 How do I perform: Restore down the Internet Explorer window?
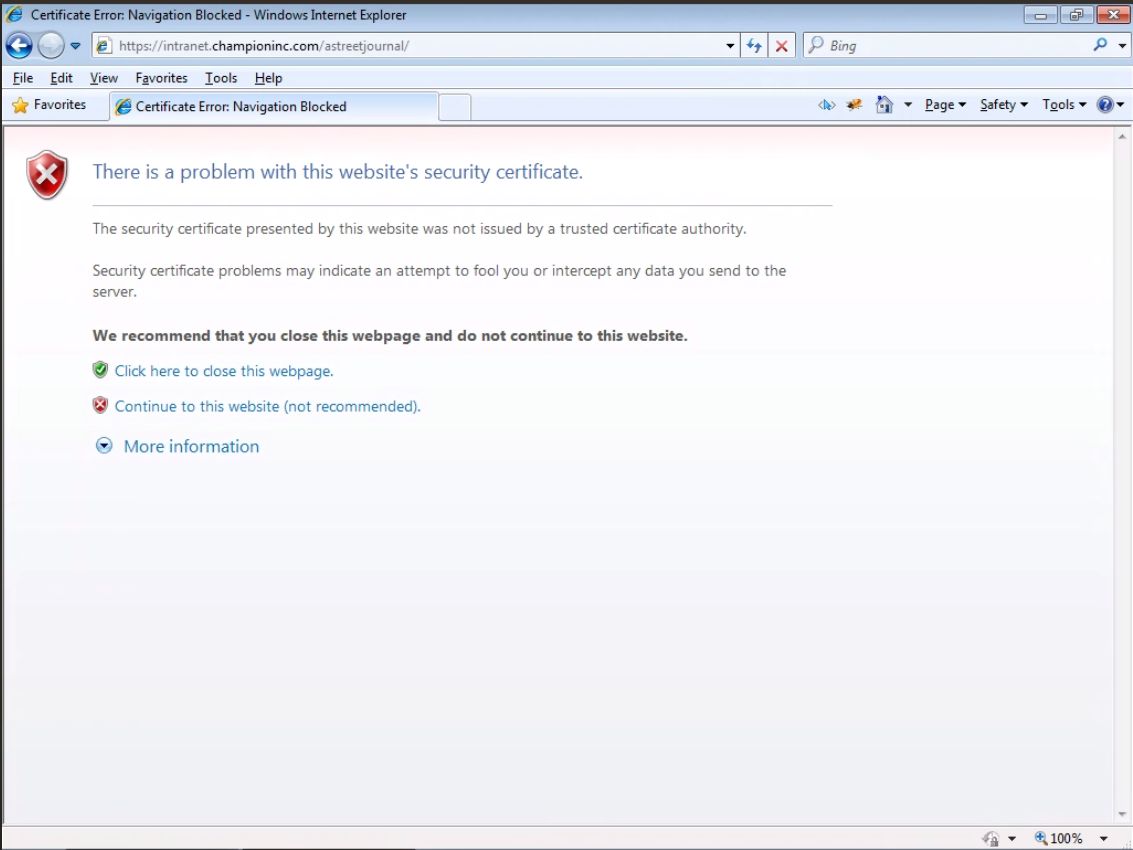point(1076,14)
